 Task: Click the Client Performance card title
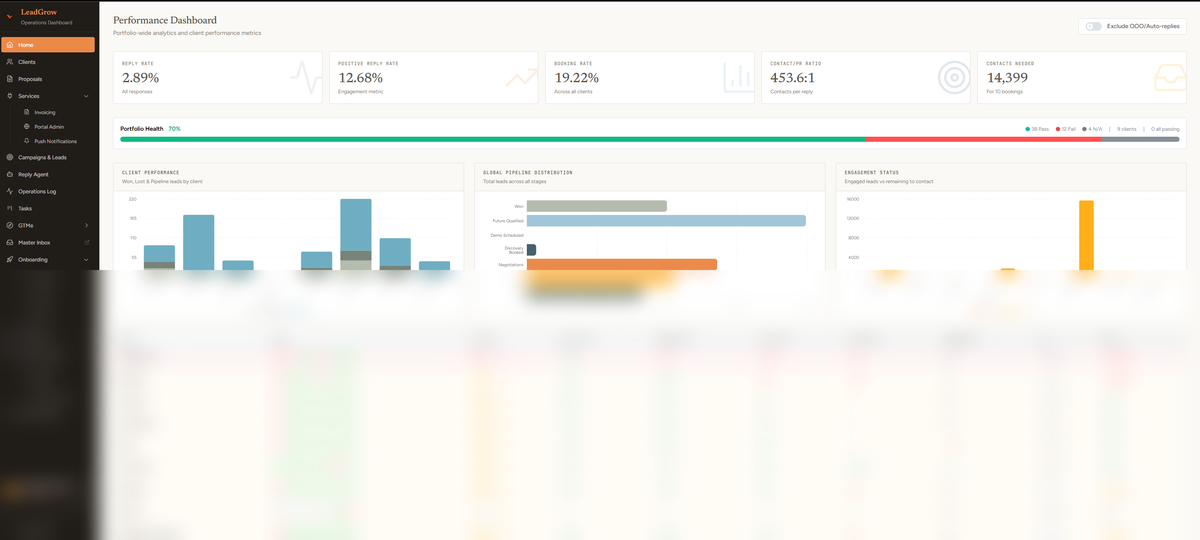(151, 172)
